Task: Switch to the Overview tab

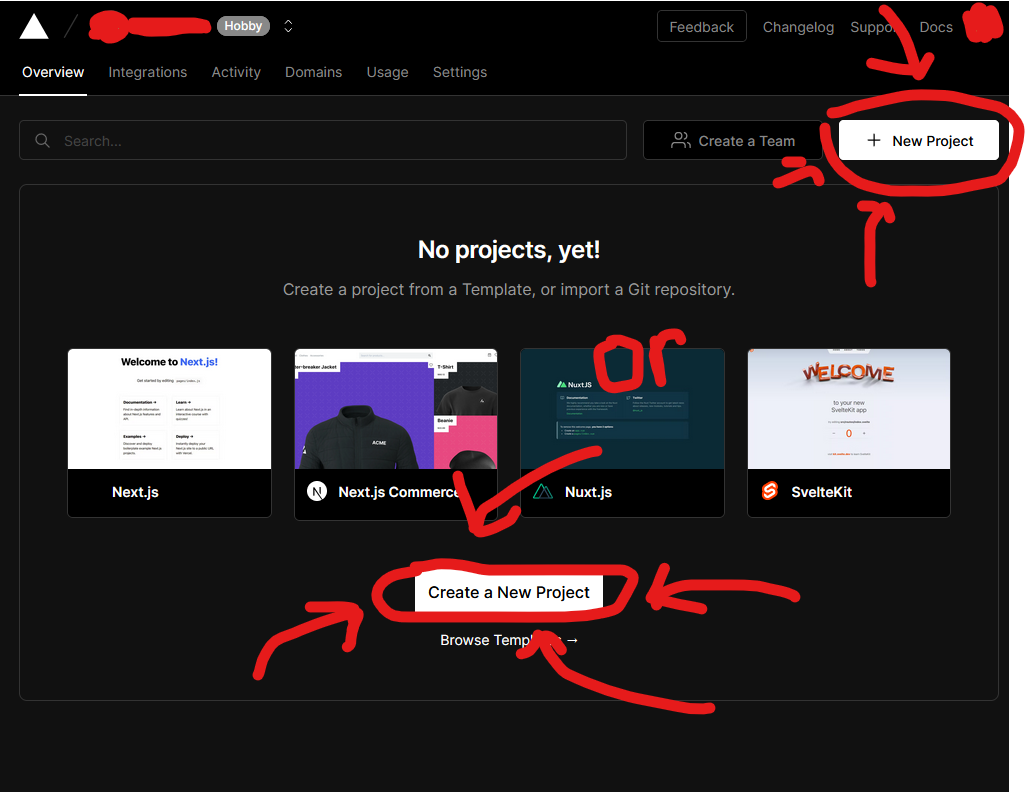Action: click(53, 72)
